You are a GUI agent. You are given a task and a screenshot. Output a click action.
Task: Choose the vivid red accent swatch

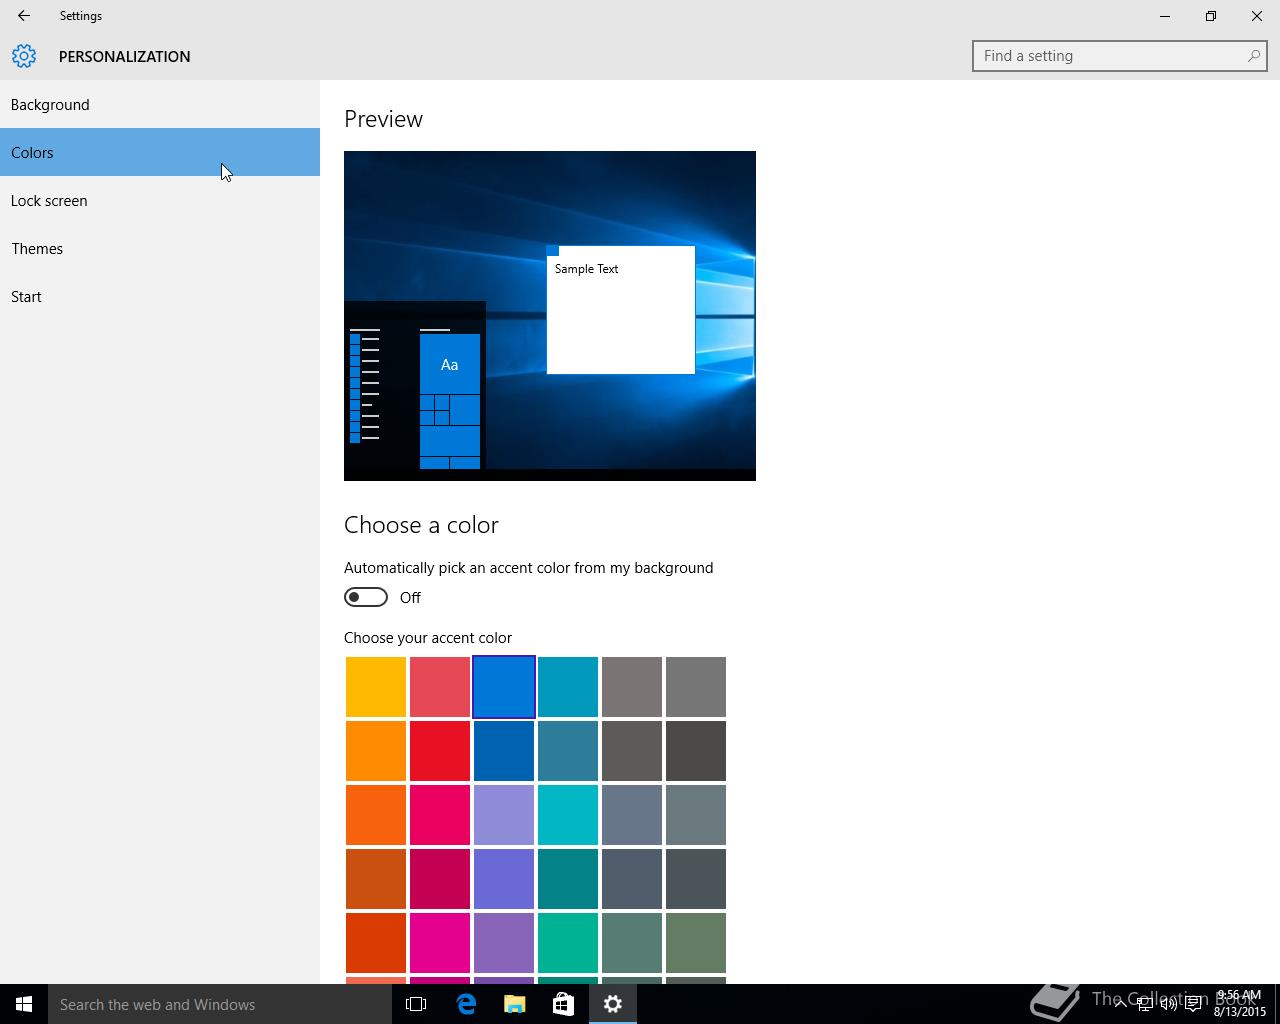(x=440, y=751)
